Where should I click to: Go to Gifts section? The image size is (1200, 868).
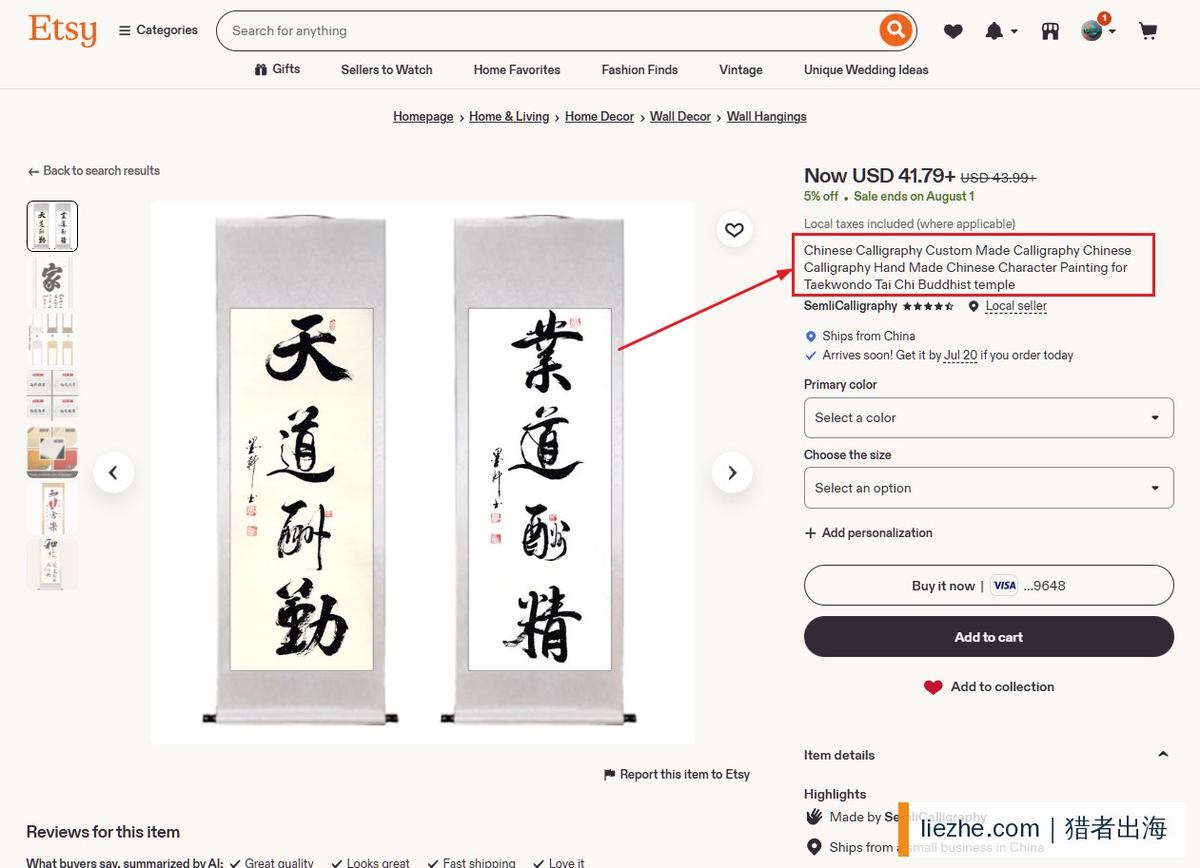(278, 69)
